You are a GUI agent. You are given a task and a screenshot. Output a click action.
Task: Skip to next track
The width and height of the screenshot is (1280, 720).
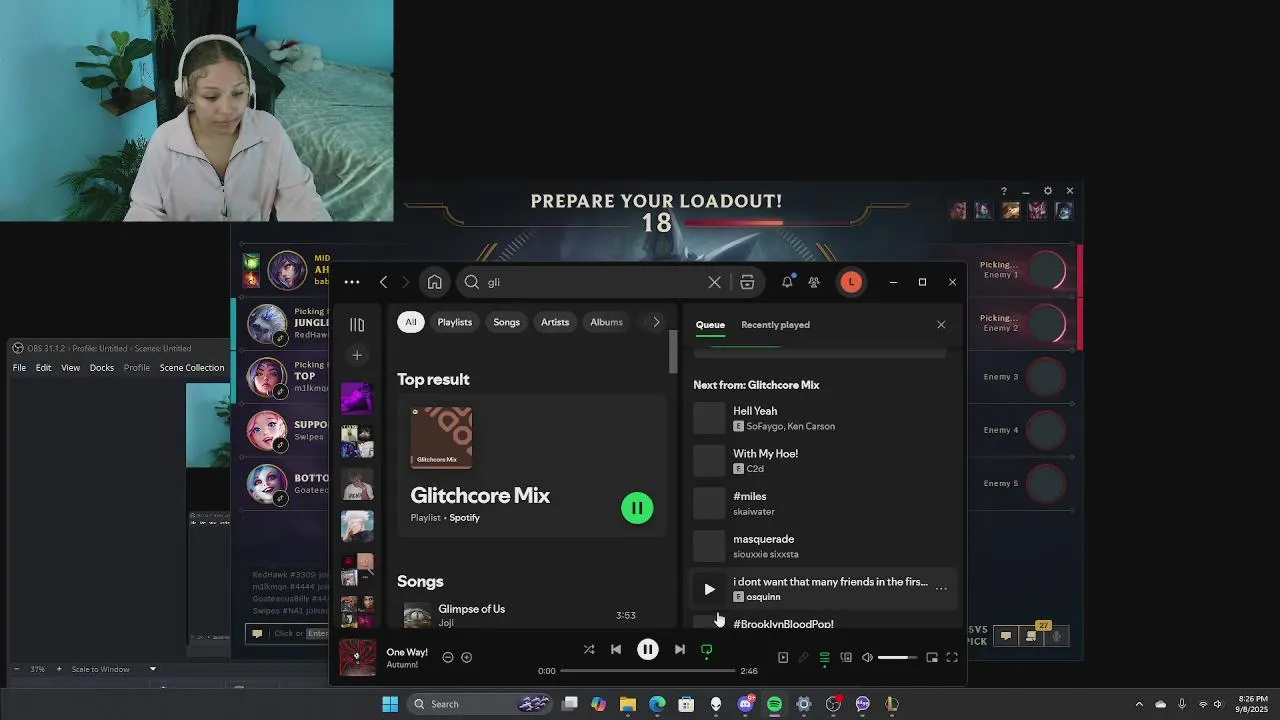[680, 650]
